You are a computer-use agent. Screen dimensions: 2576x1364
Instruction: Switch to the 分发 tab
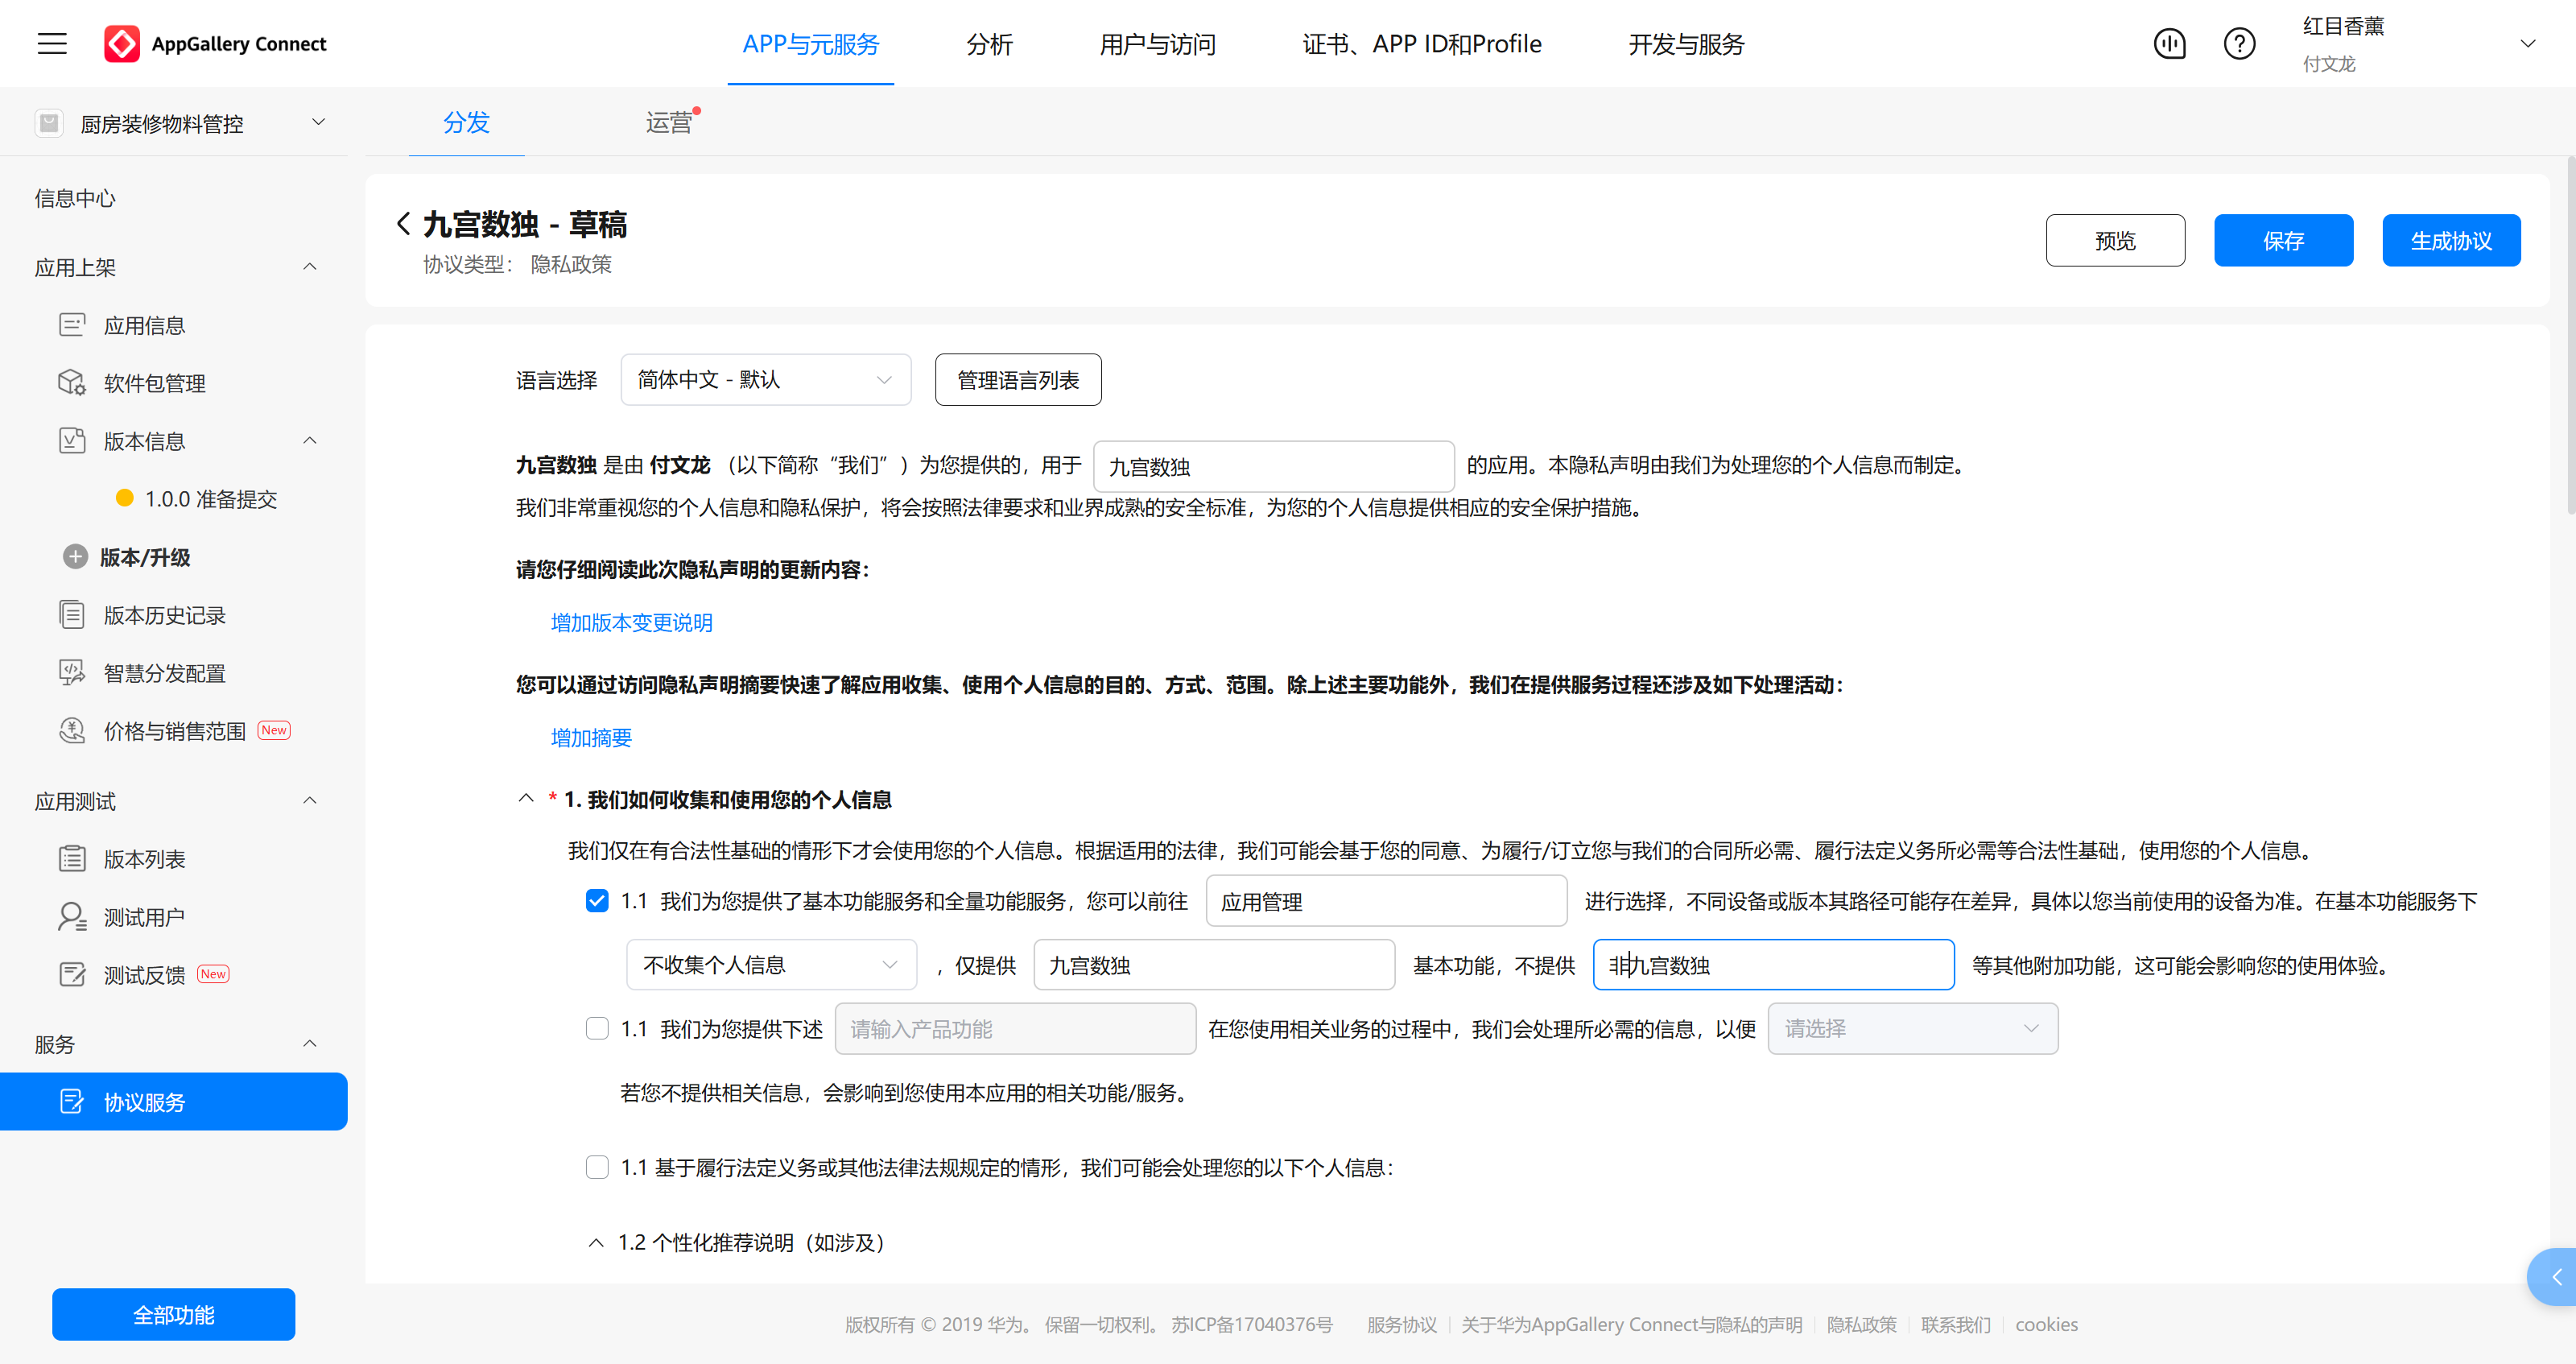click(466, 122)
